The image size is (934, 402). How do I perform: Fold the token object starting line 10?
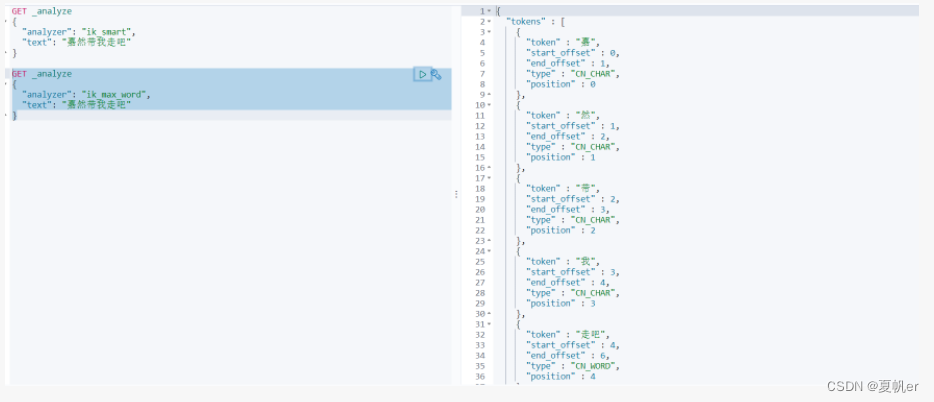click(489, 105)
